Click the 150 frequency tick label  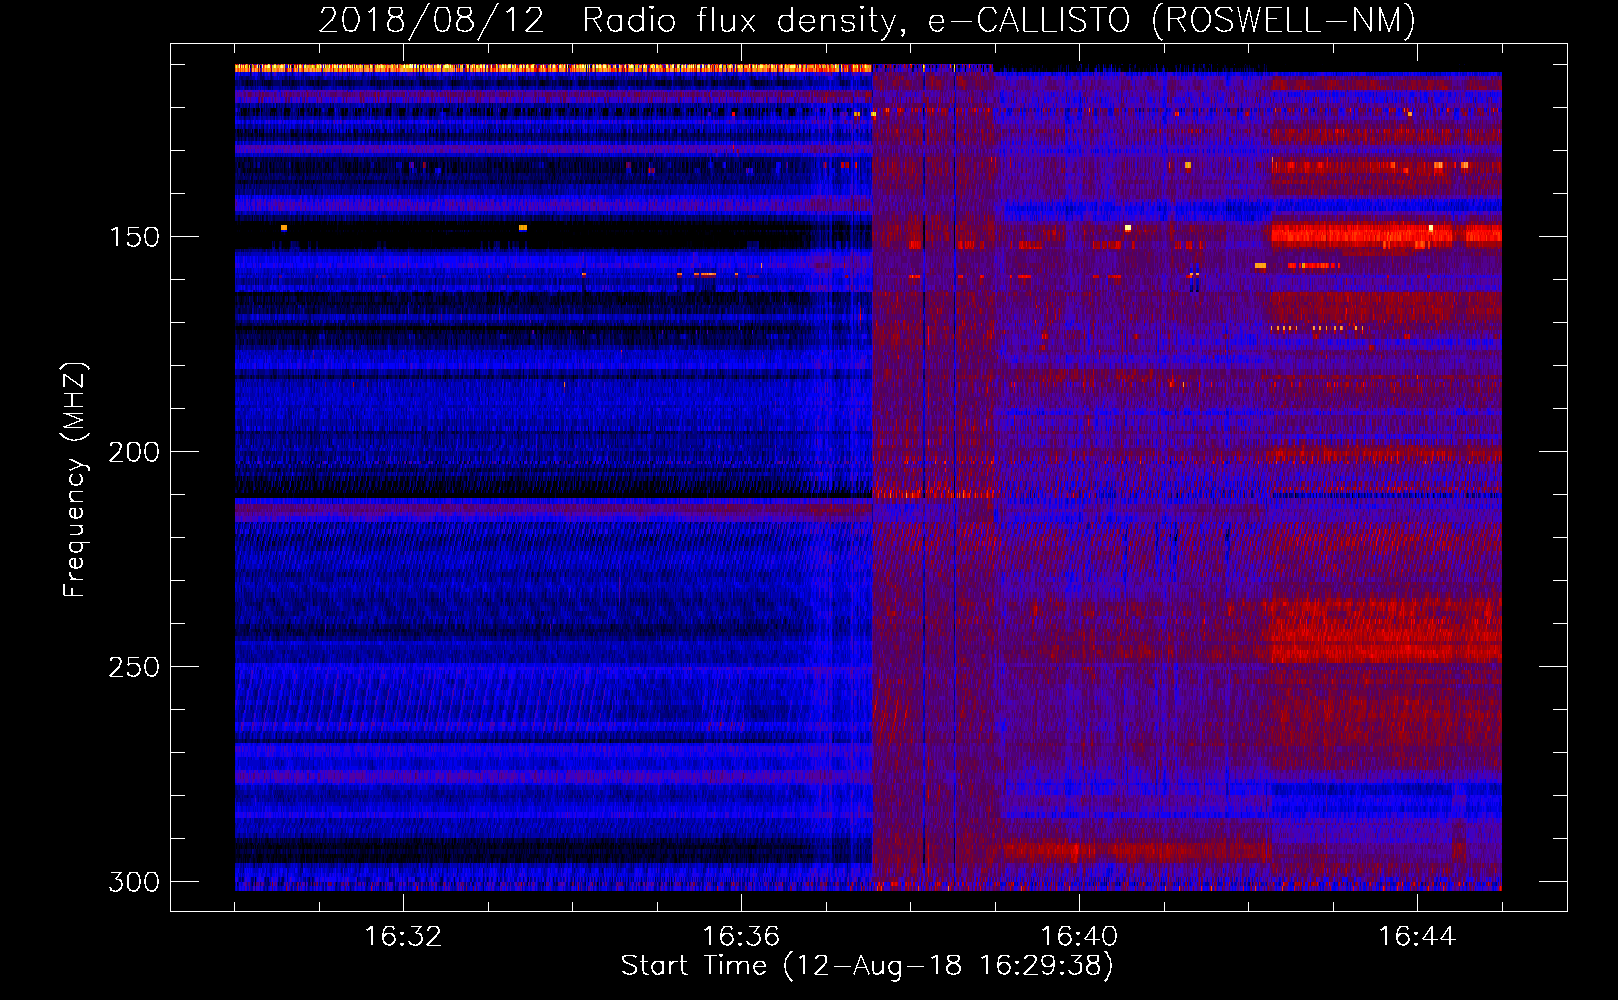point(134,237)
